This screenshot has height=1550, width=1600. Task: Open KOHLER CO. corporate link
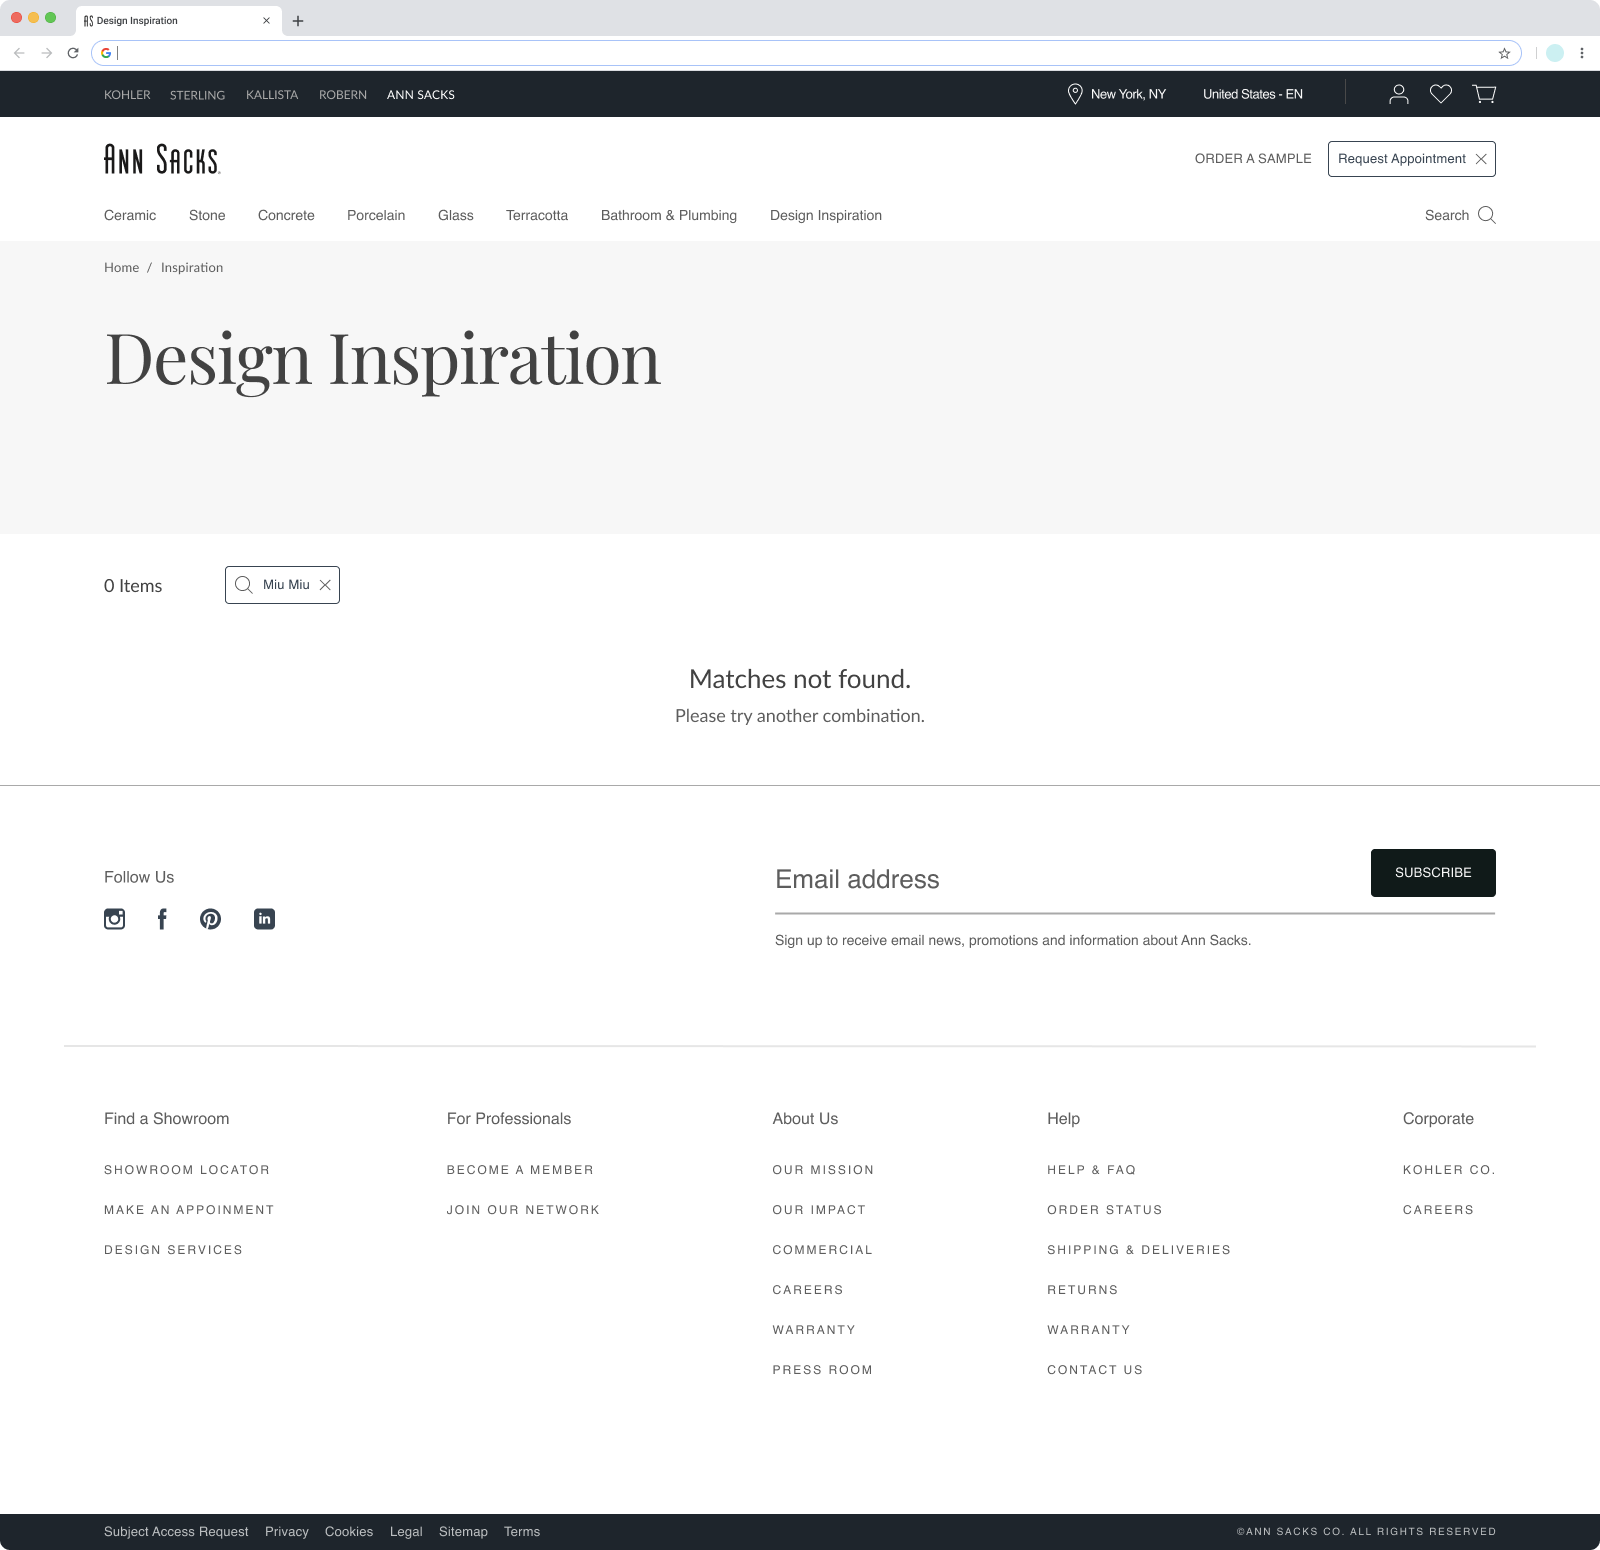[1449, 1170]
